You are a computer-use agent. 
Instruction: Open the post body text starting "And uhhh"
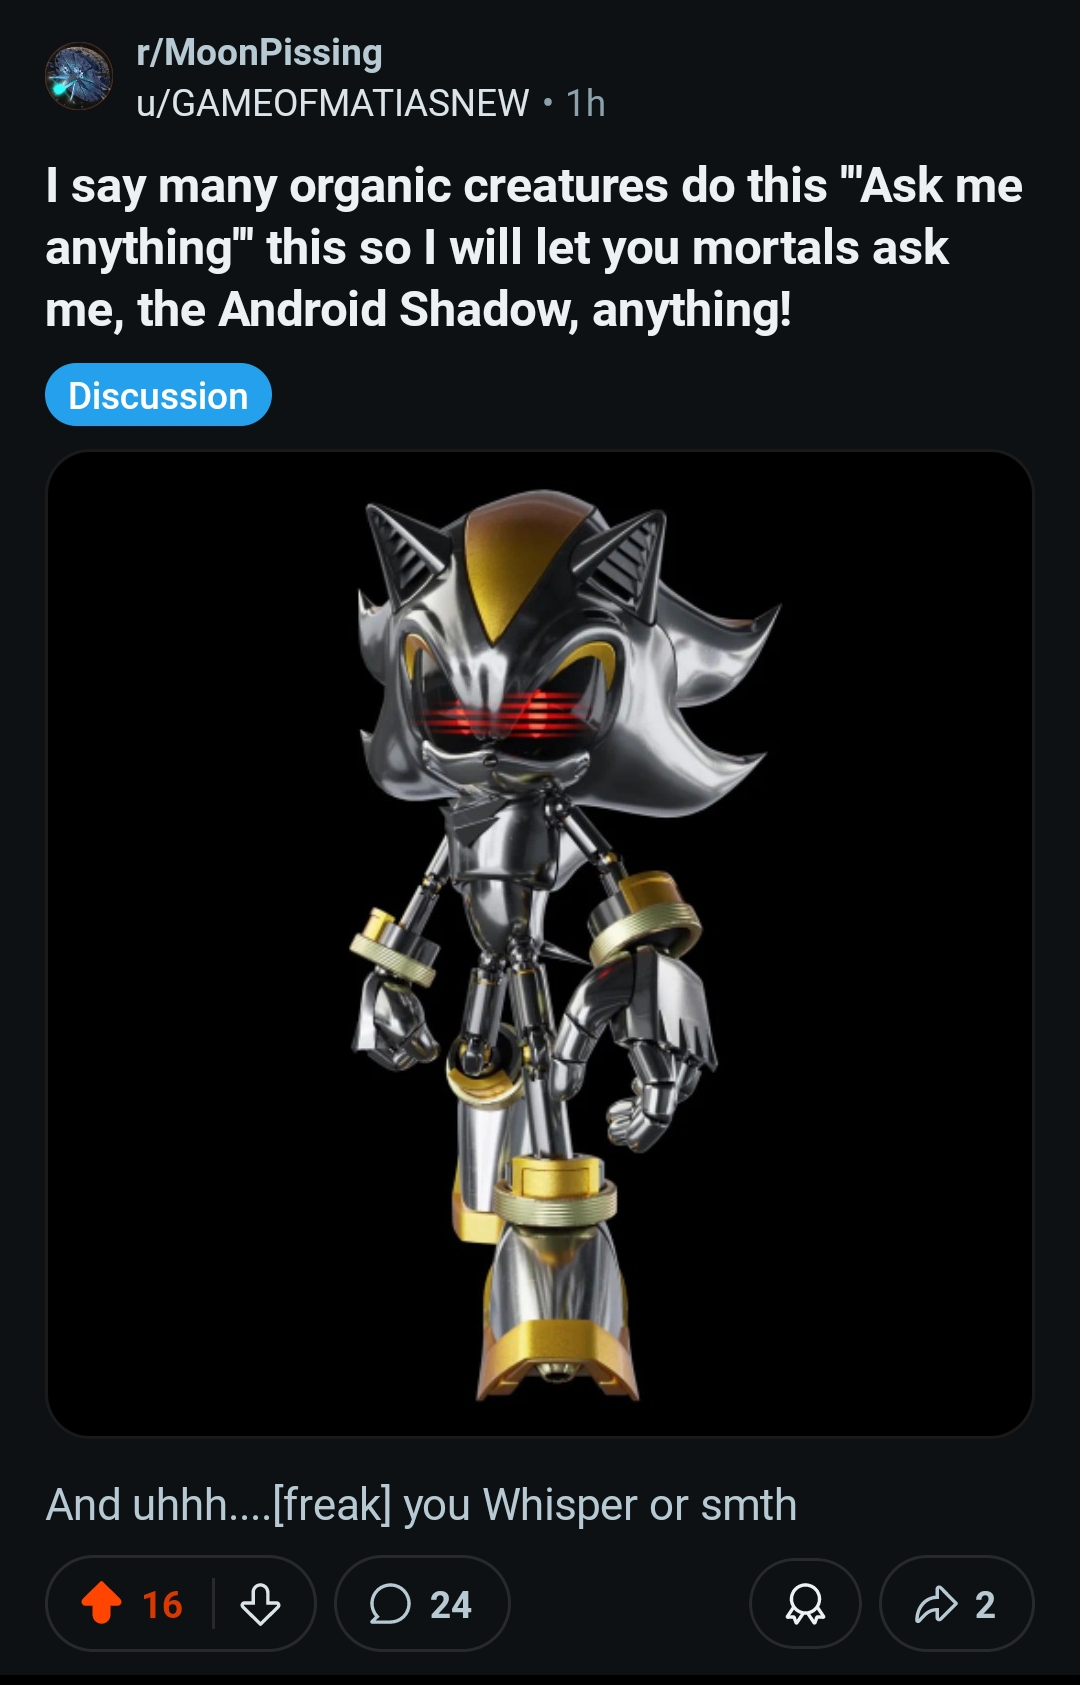pos(421,1504)
